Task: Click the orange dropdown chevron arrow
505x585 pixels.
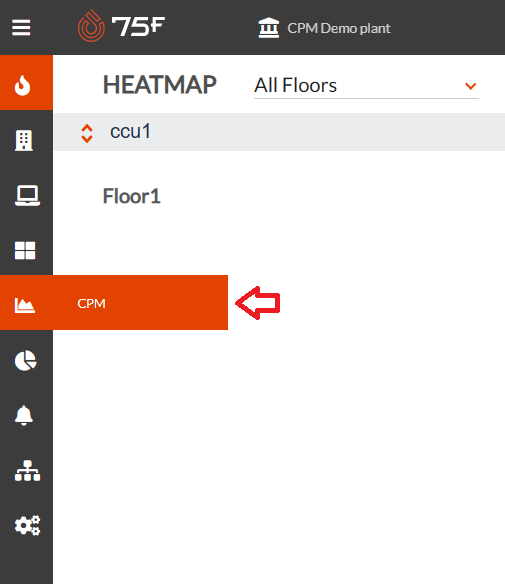Action: [471, 86]
